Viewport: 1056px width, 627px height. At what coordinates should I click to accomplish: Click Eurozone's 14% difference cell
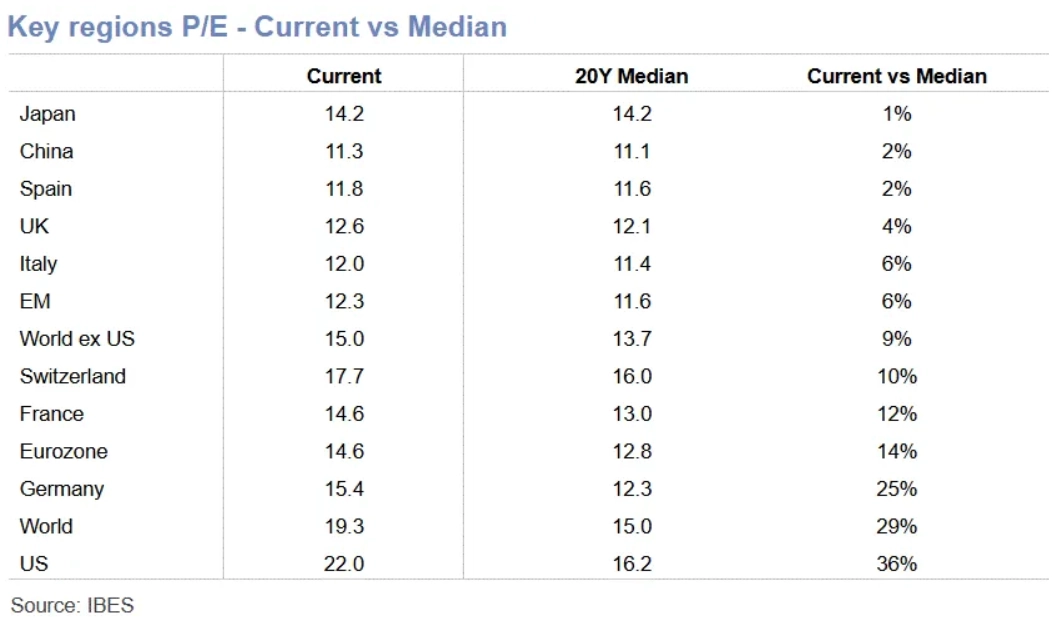[897, 451]
